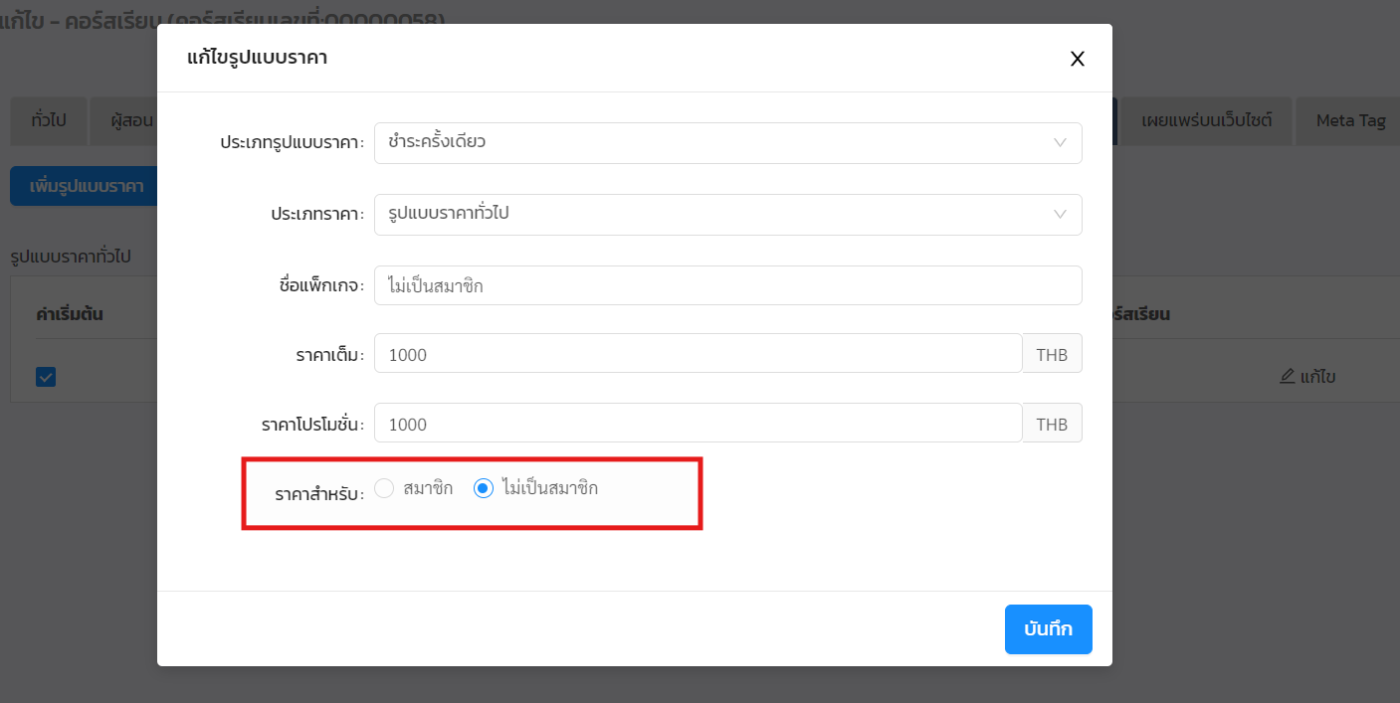Click the เพิ่มรูปแบบราคา button
The height and width of the screenshot is (703, 1400).
pos(86,186)
